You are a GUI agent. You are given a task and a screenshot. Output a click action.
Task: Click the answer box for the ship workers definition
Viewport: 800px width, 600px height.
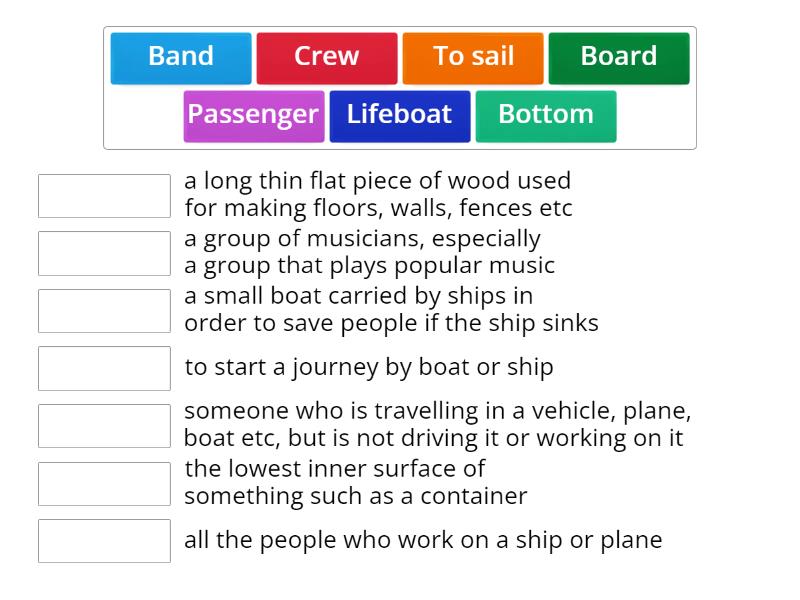pyautogui.click(x=104, y=541)
